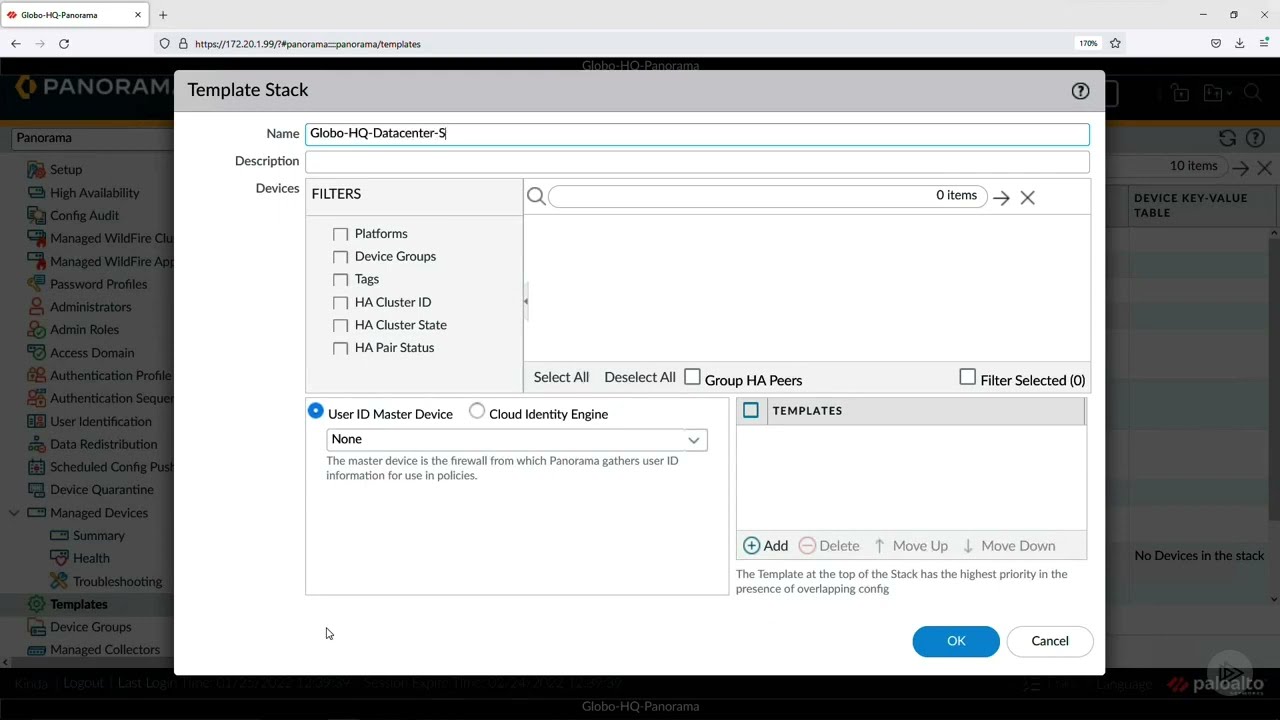1280x720 pixels.
Task: Check the Tags filter checkbox
Action: pyautogui.click(x=340, y=280)
